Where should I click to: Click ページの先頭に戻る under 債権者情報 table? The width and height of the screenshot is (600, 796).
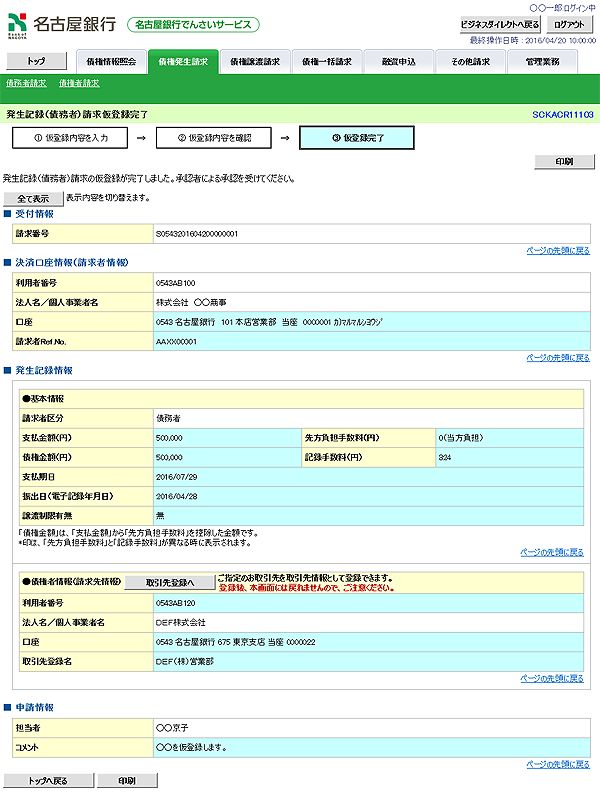[552, 679]
